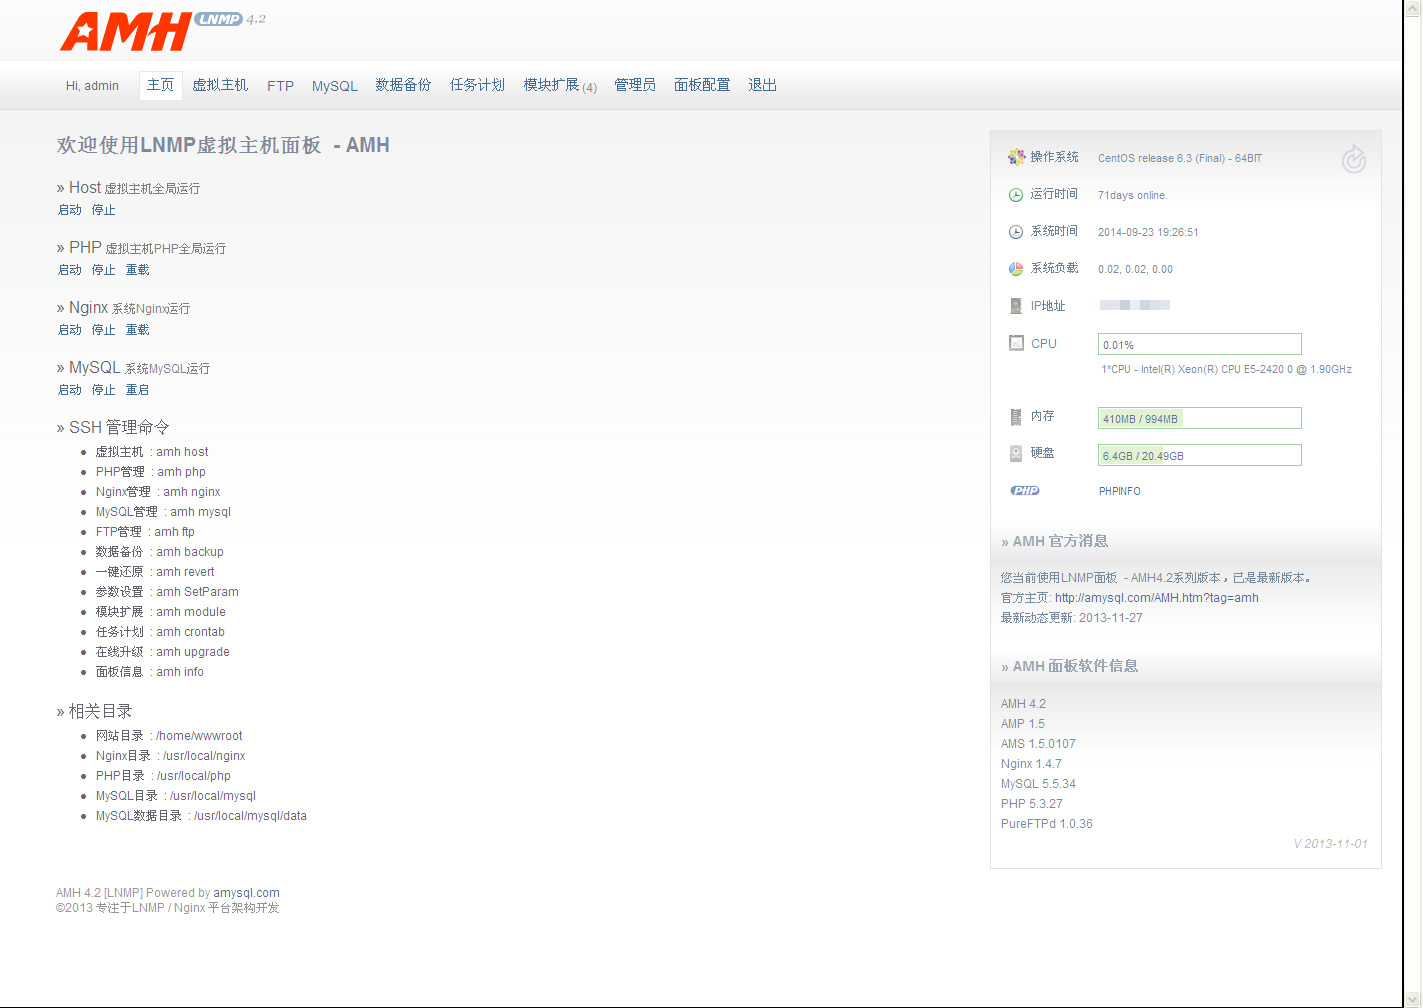Image resolution: width=1423 pixels, height=1008 pixels.
Task: Log out using the 退出 link
Action: (762, 85)
